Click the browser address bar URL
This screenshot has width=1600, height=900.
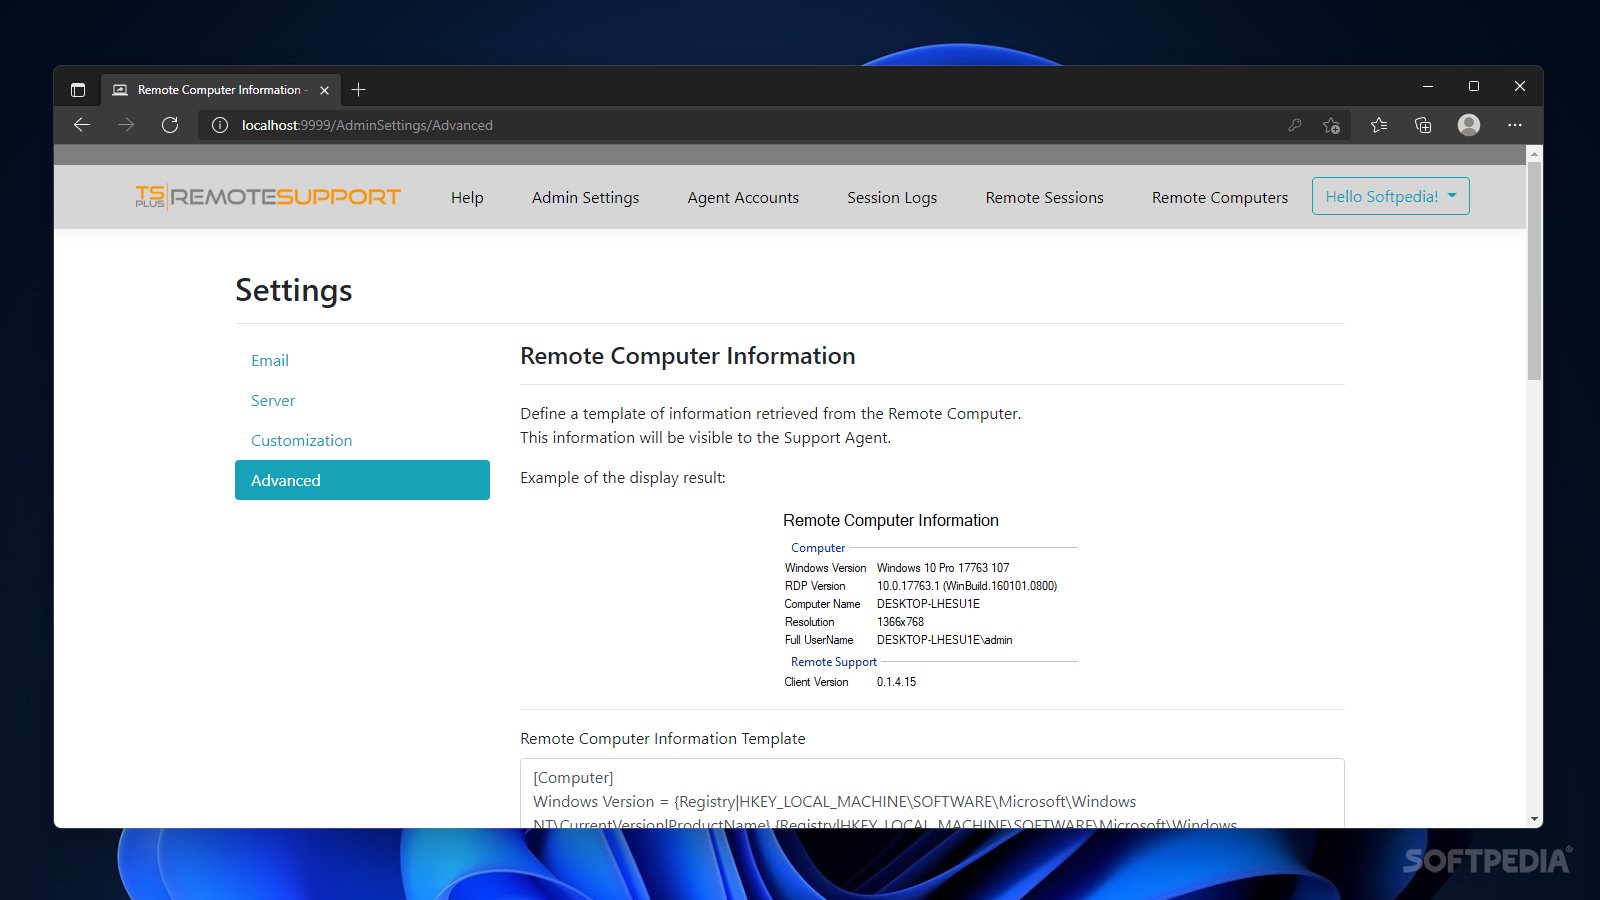[x=367, y=125]
